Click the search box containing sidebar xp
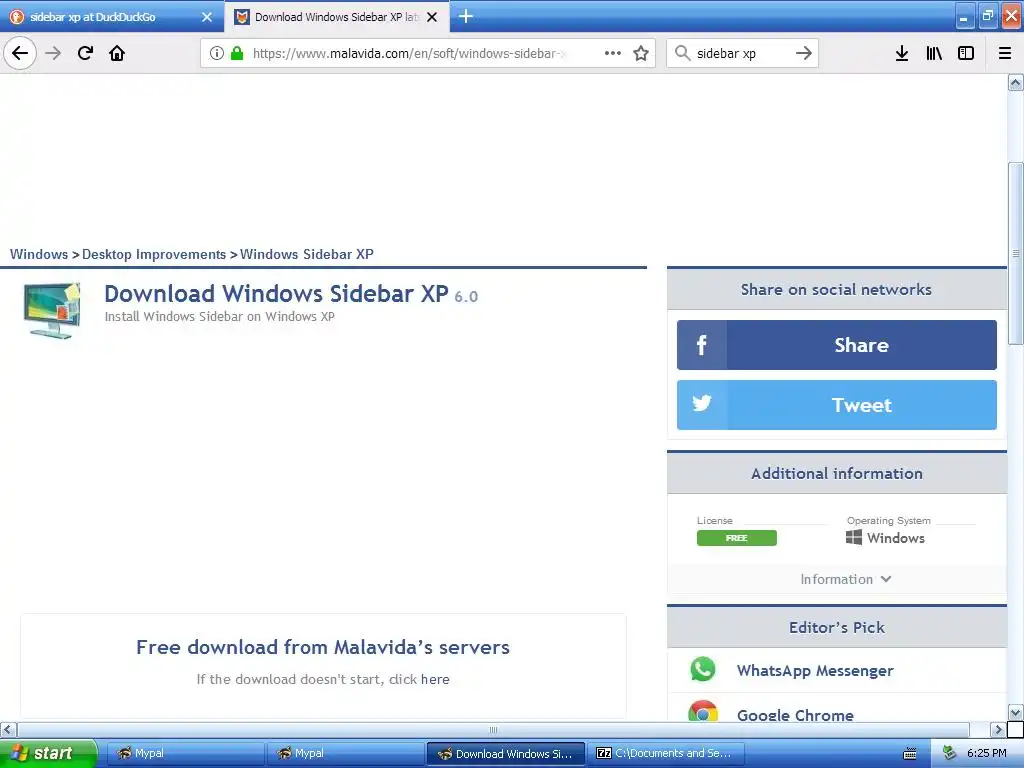Screen dimensions: 1024x768 [x=741, y=53]
